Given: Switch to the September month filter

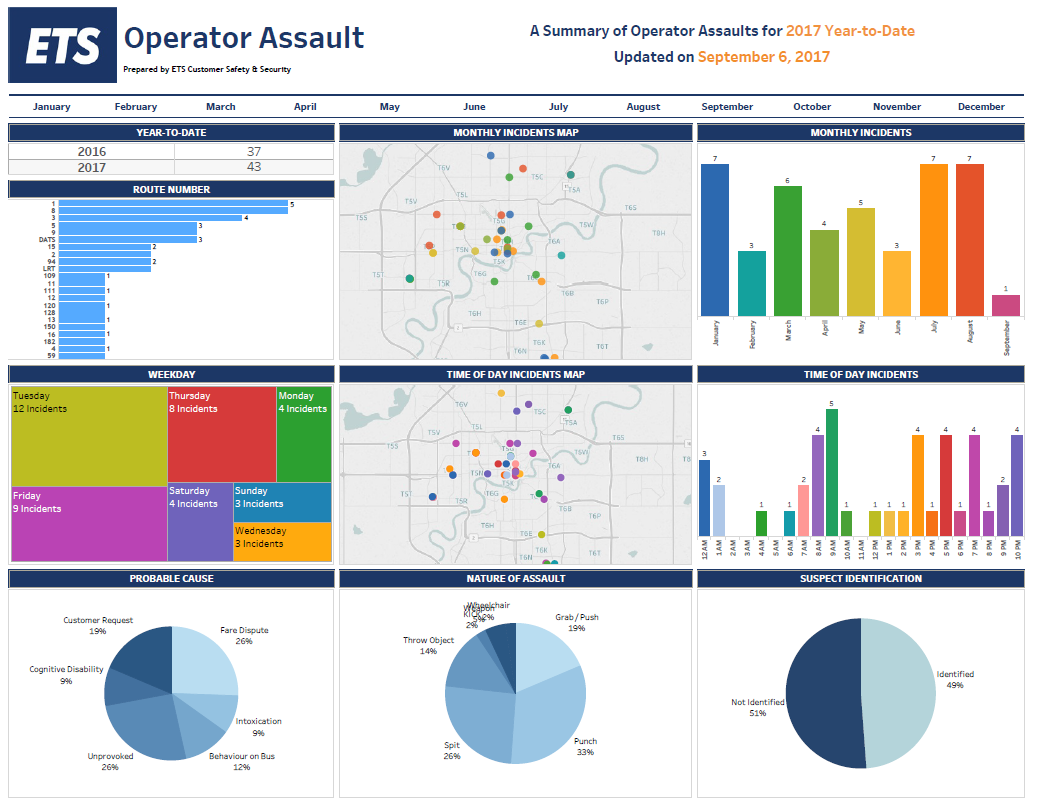Looking at the screenshot, I should 727,107.
